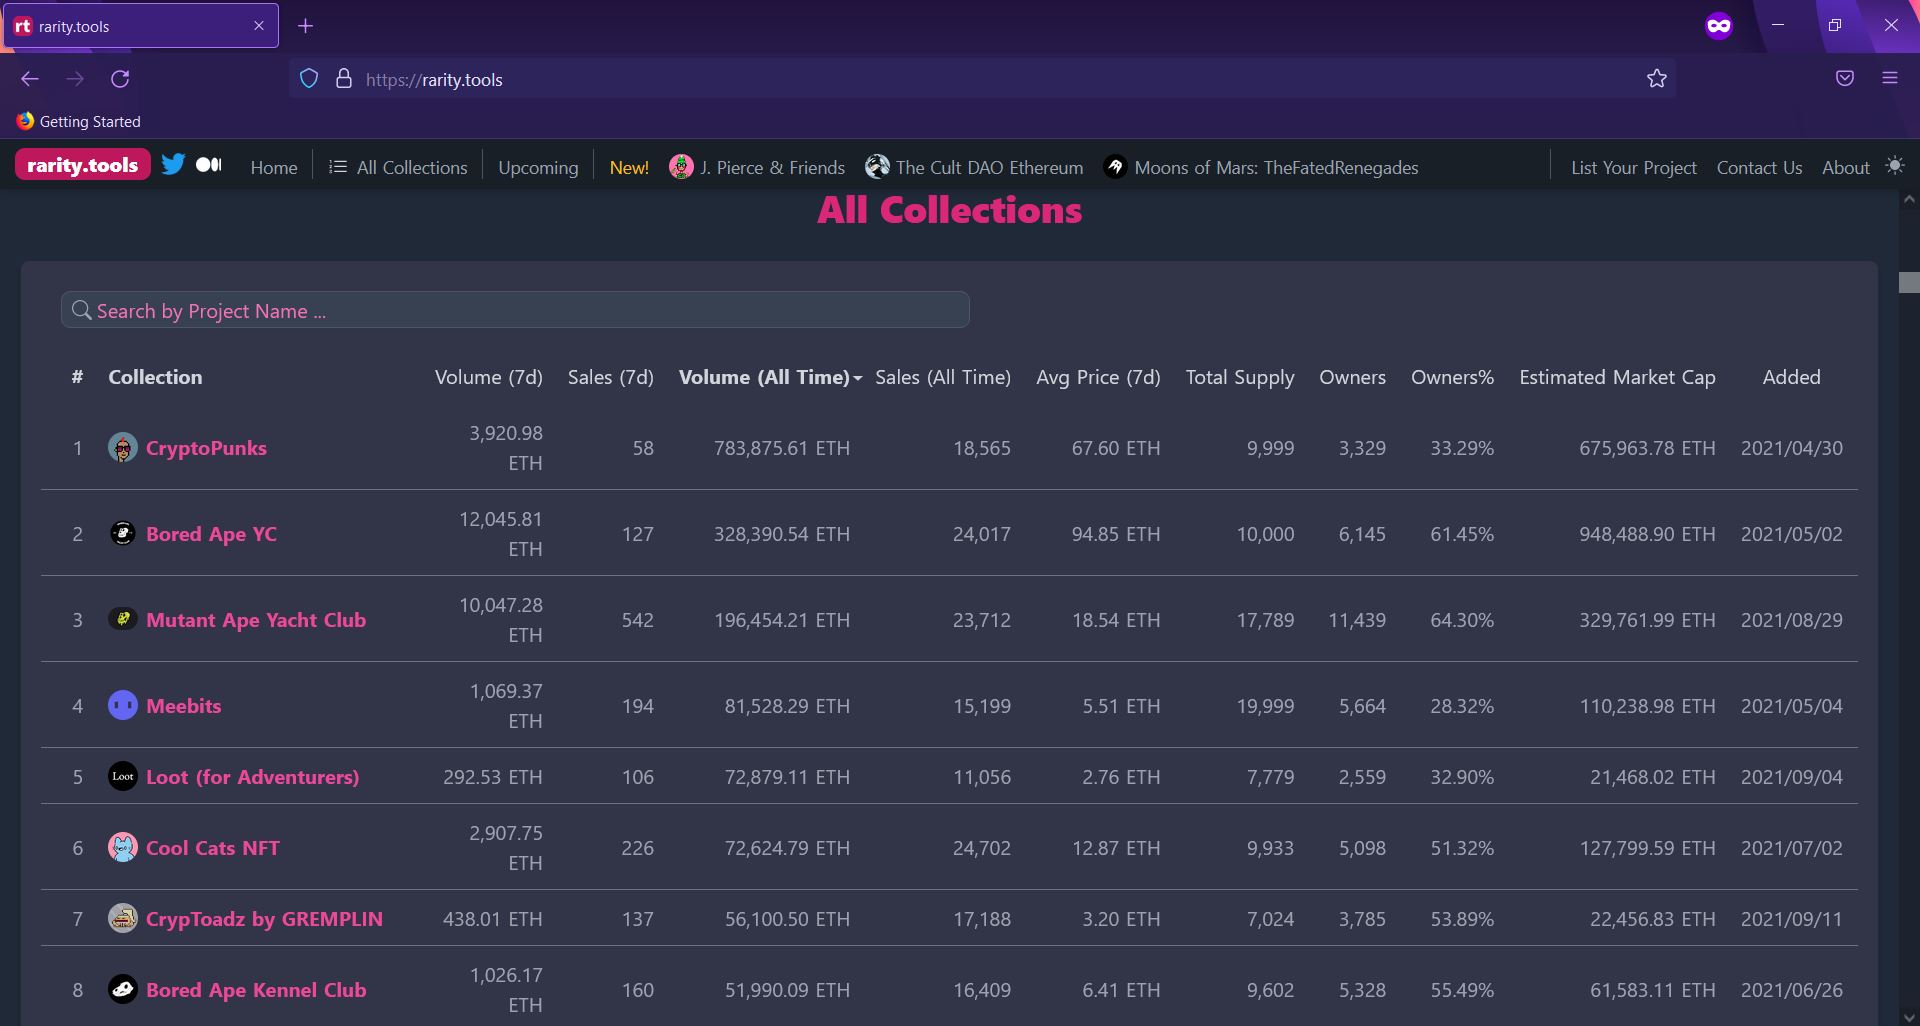Image resolution: width=1920 pixels, height=1026 pixels.
Task: Open the List Your Project page
Action: pyautogui.click(x=1634, y=167)
